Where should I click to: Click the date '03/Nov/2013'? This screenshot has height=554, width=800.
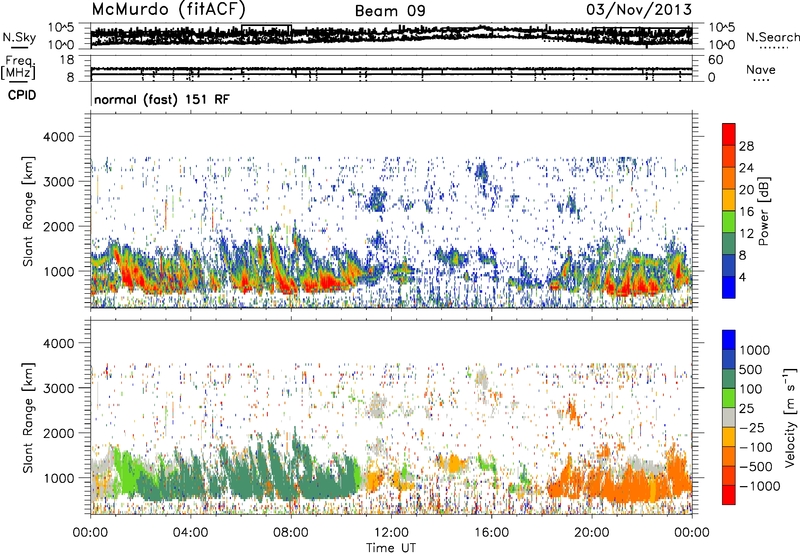pos(639,9)
